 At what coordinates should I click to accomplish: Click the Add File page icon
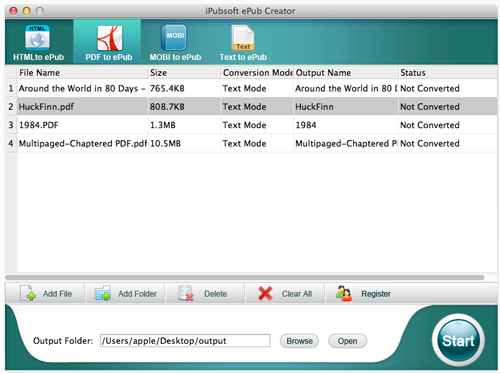(28, 293)
